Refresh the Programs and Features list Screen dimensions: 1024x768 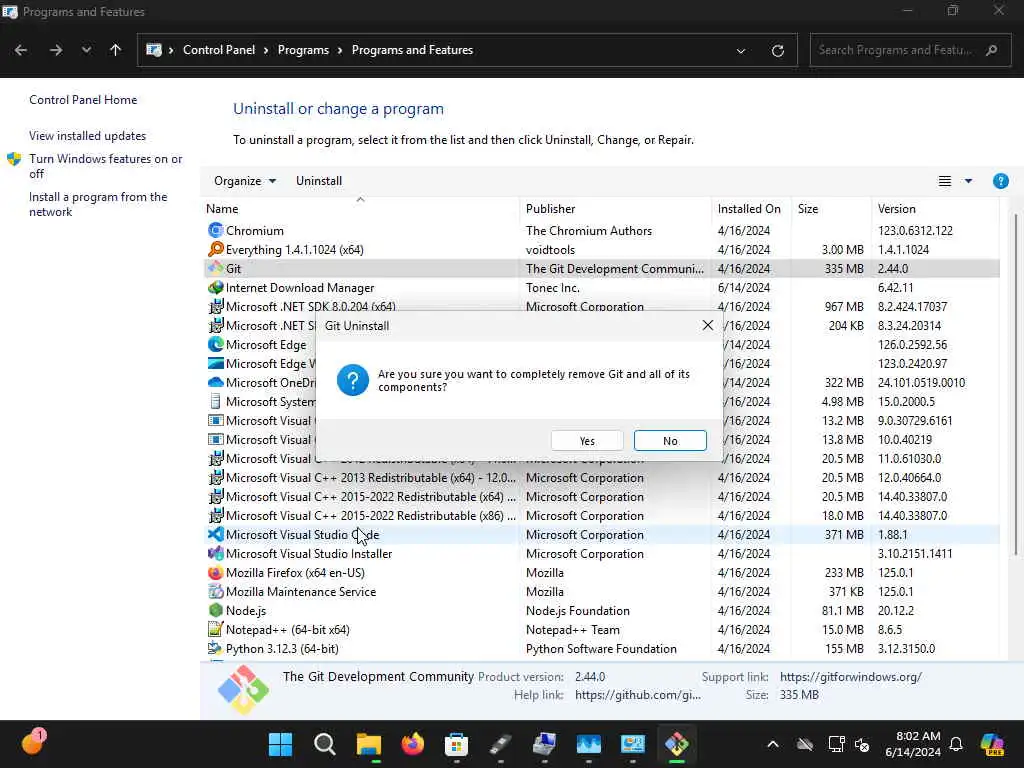click(777, 50)
